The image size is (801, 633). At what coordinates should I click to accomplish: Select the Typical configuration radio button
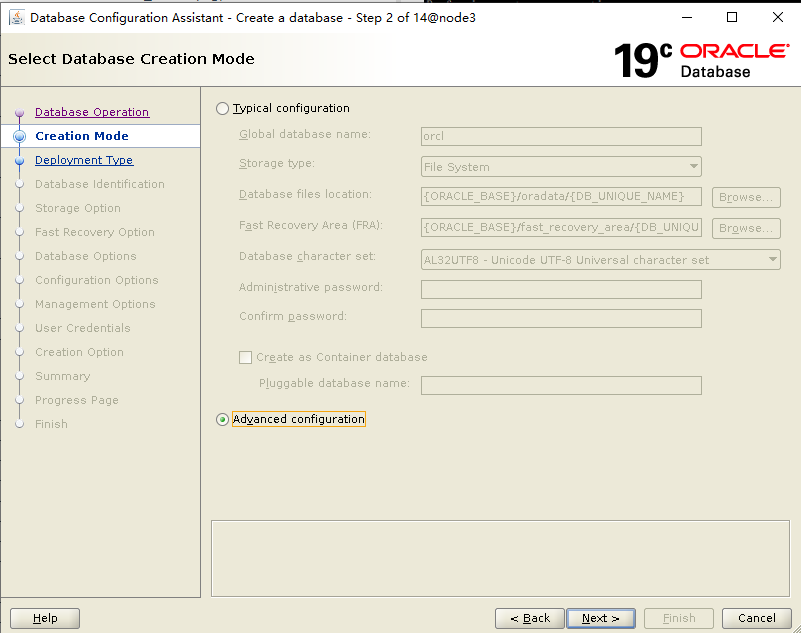(222, 108)
